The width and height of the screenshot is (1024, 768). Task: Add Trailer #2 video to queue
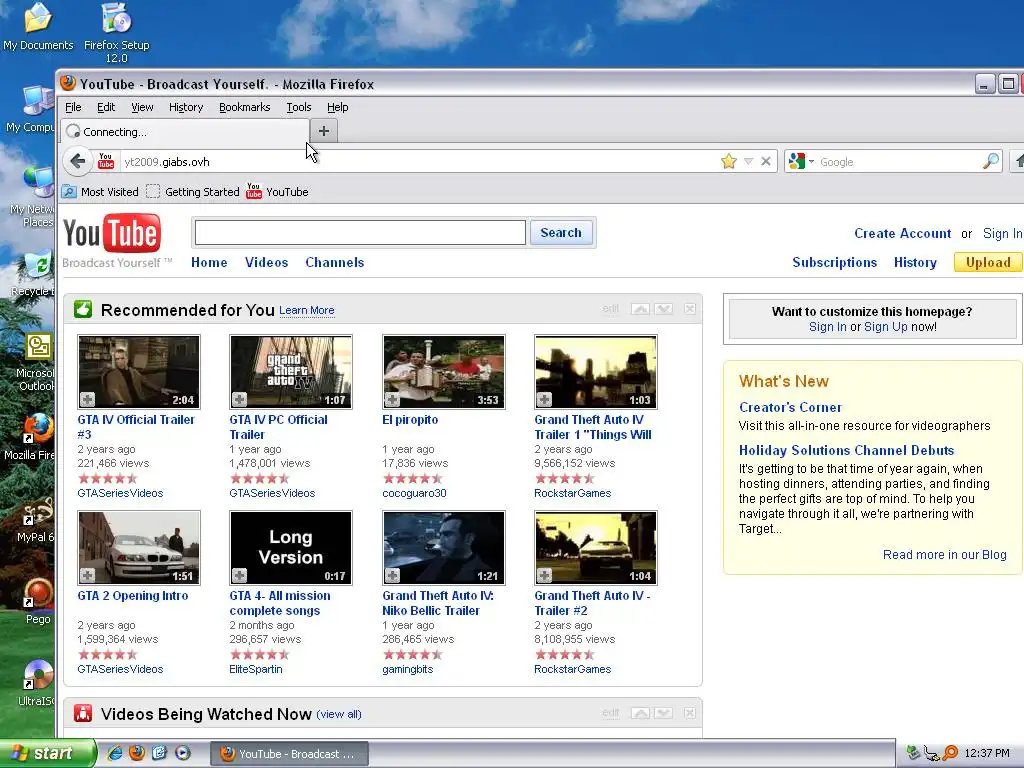[544, 575]
